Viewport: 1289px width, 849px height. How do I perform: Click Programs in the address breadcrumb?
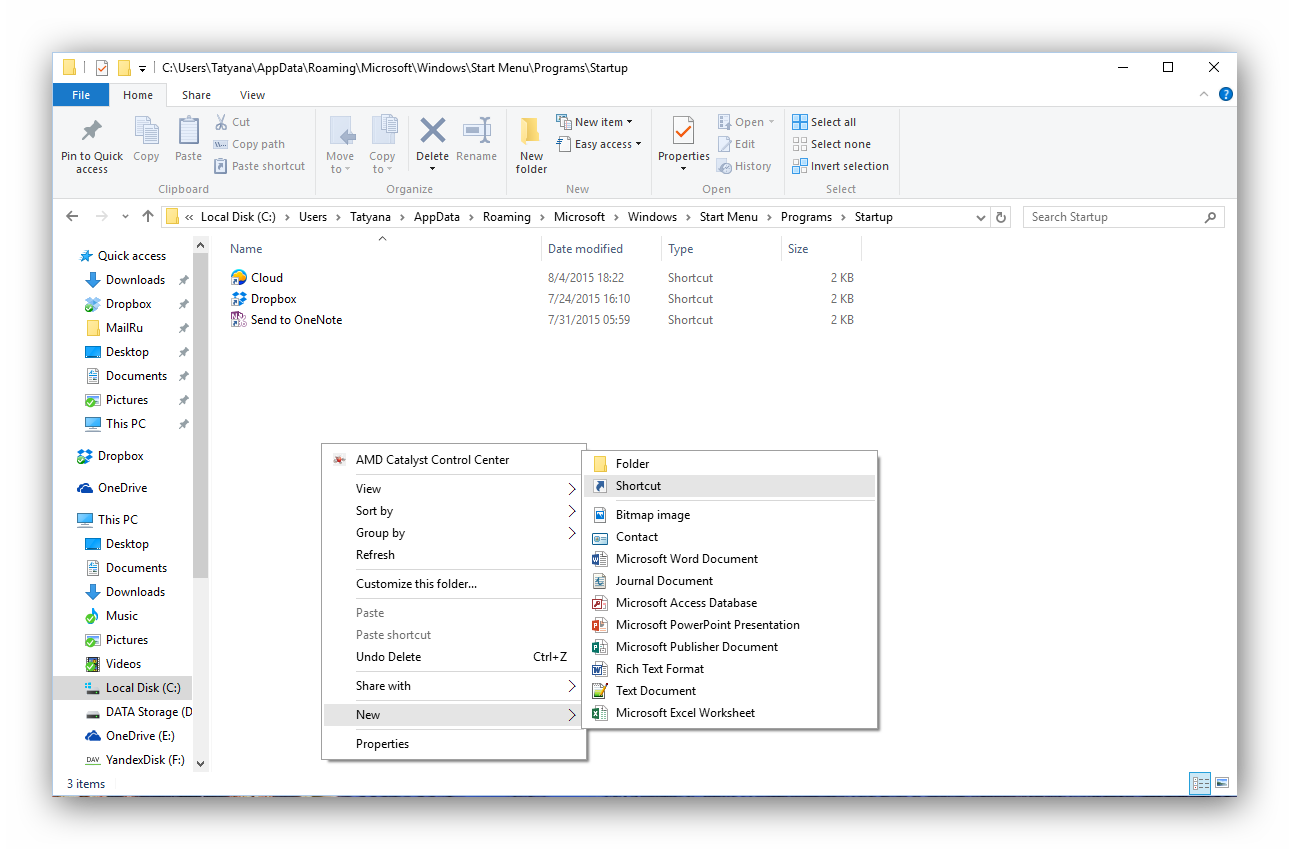pyautogui.click(x=806, y=217)
